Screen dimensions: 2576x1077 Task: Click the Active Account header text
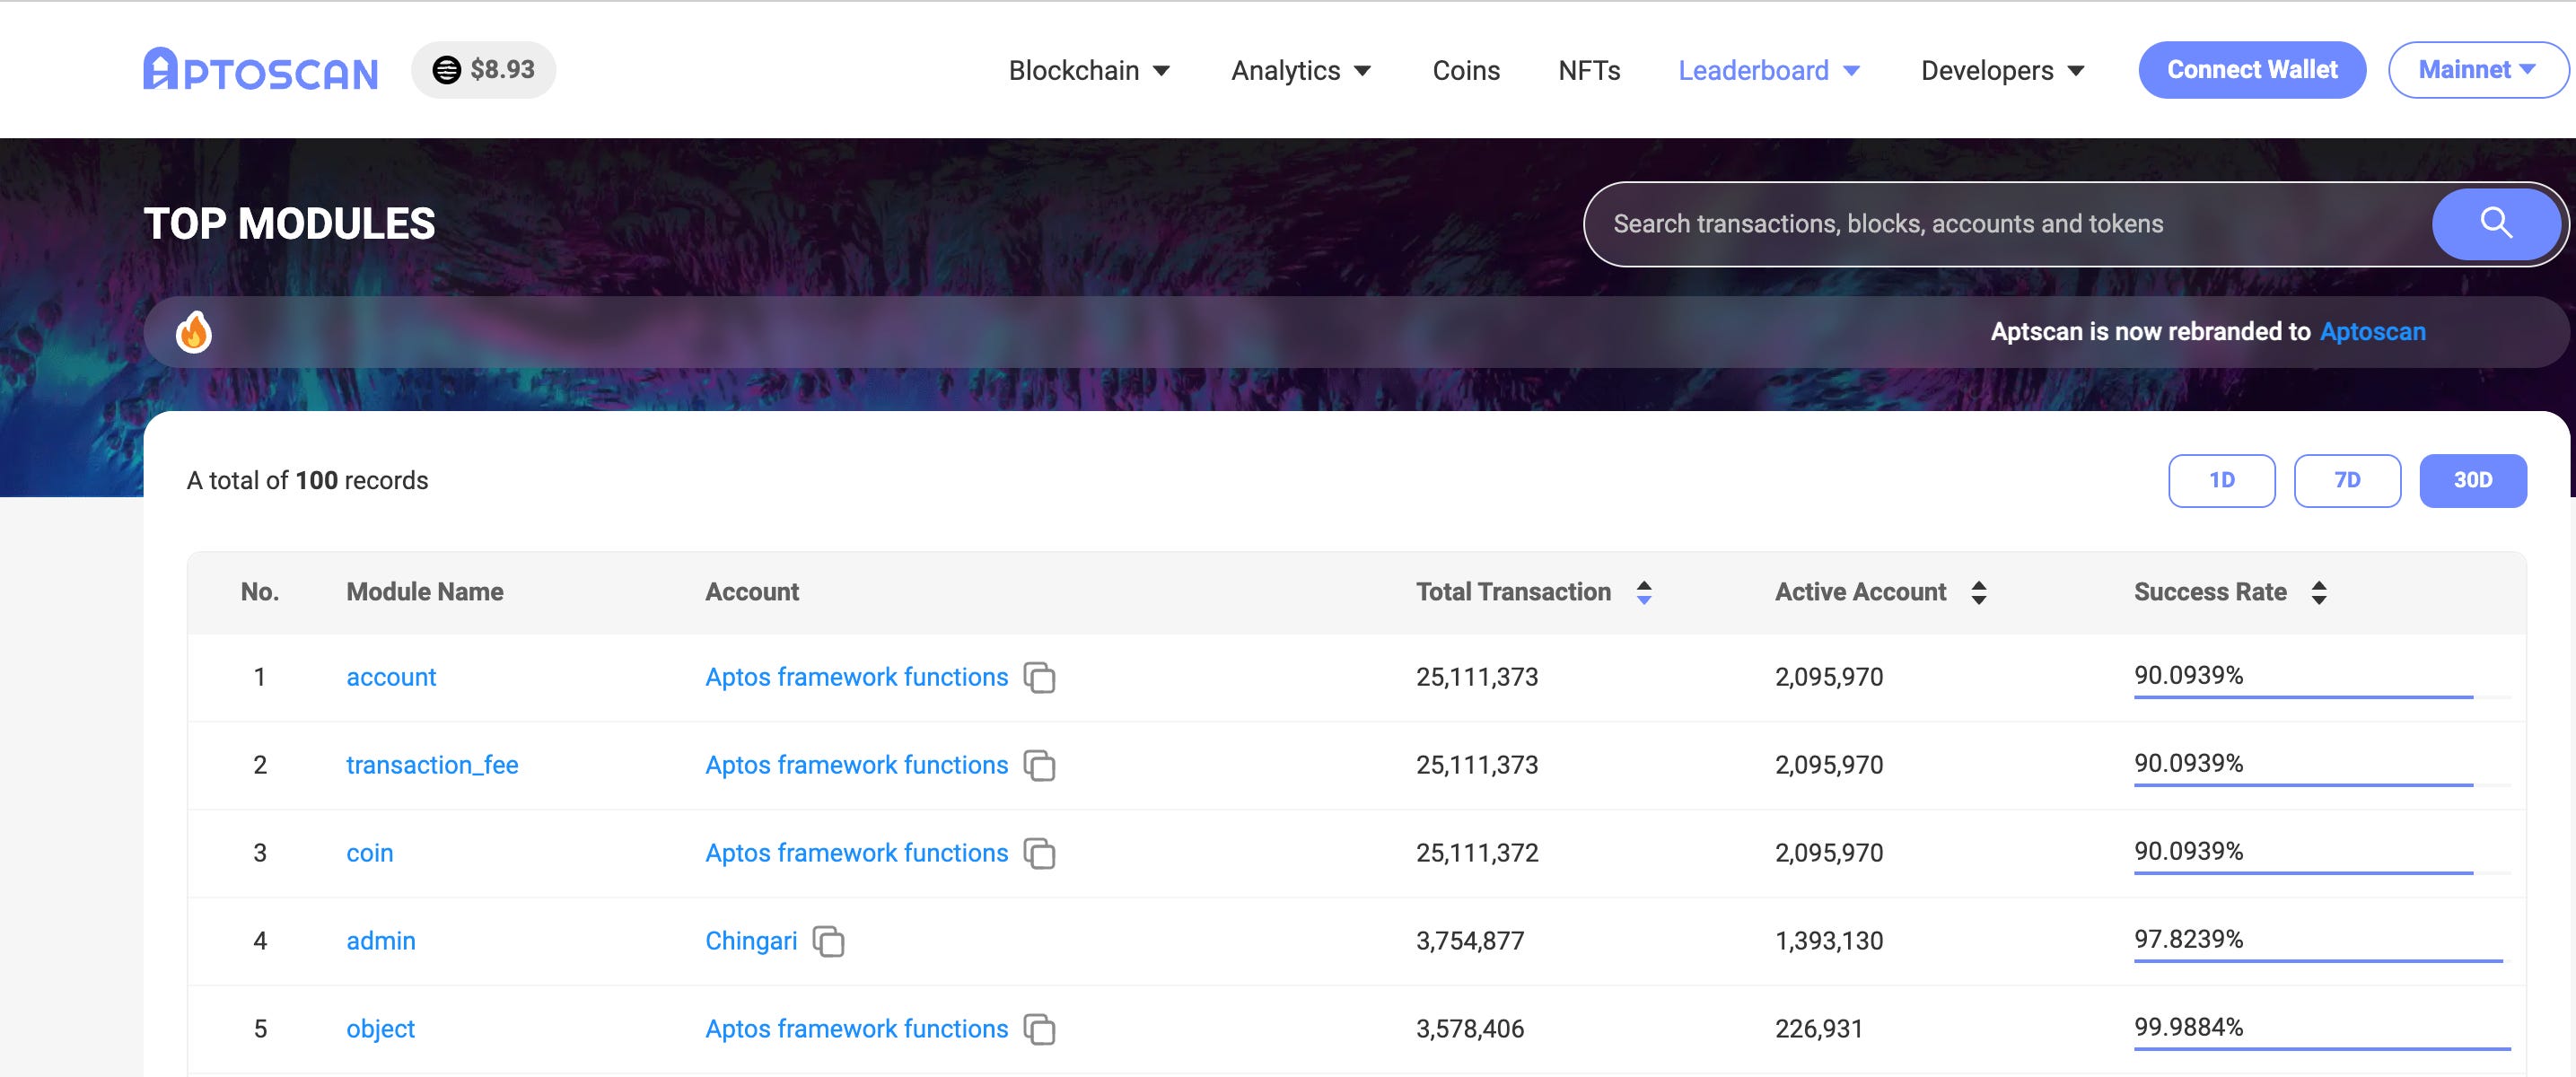pos(1861,592)
